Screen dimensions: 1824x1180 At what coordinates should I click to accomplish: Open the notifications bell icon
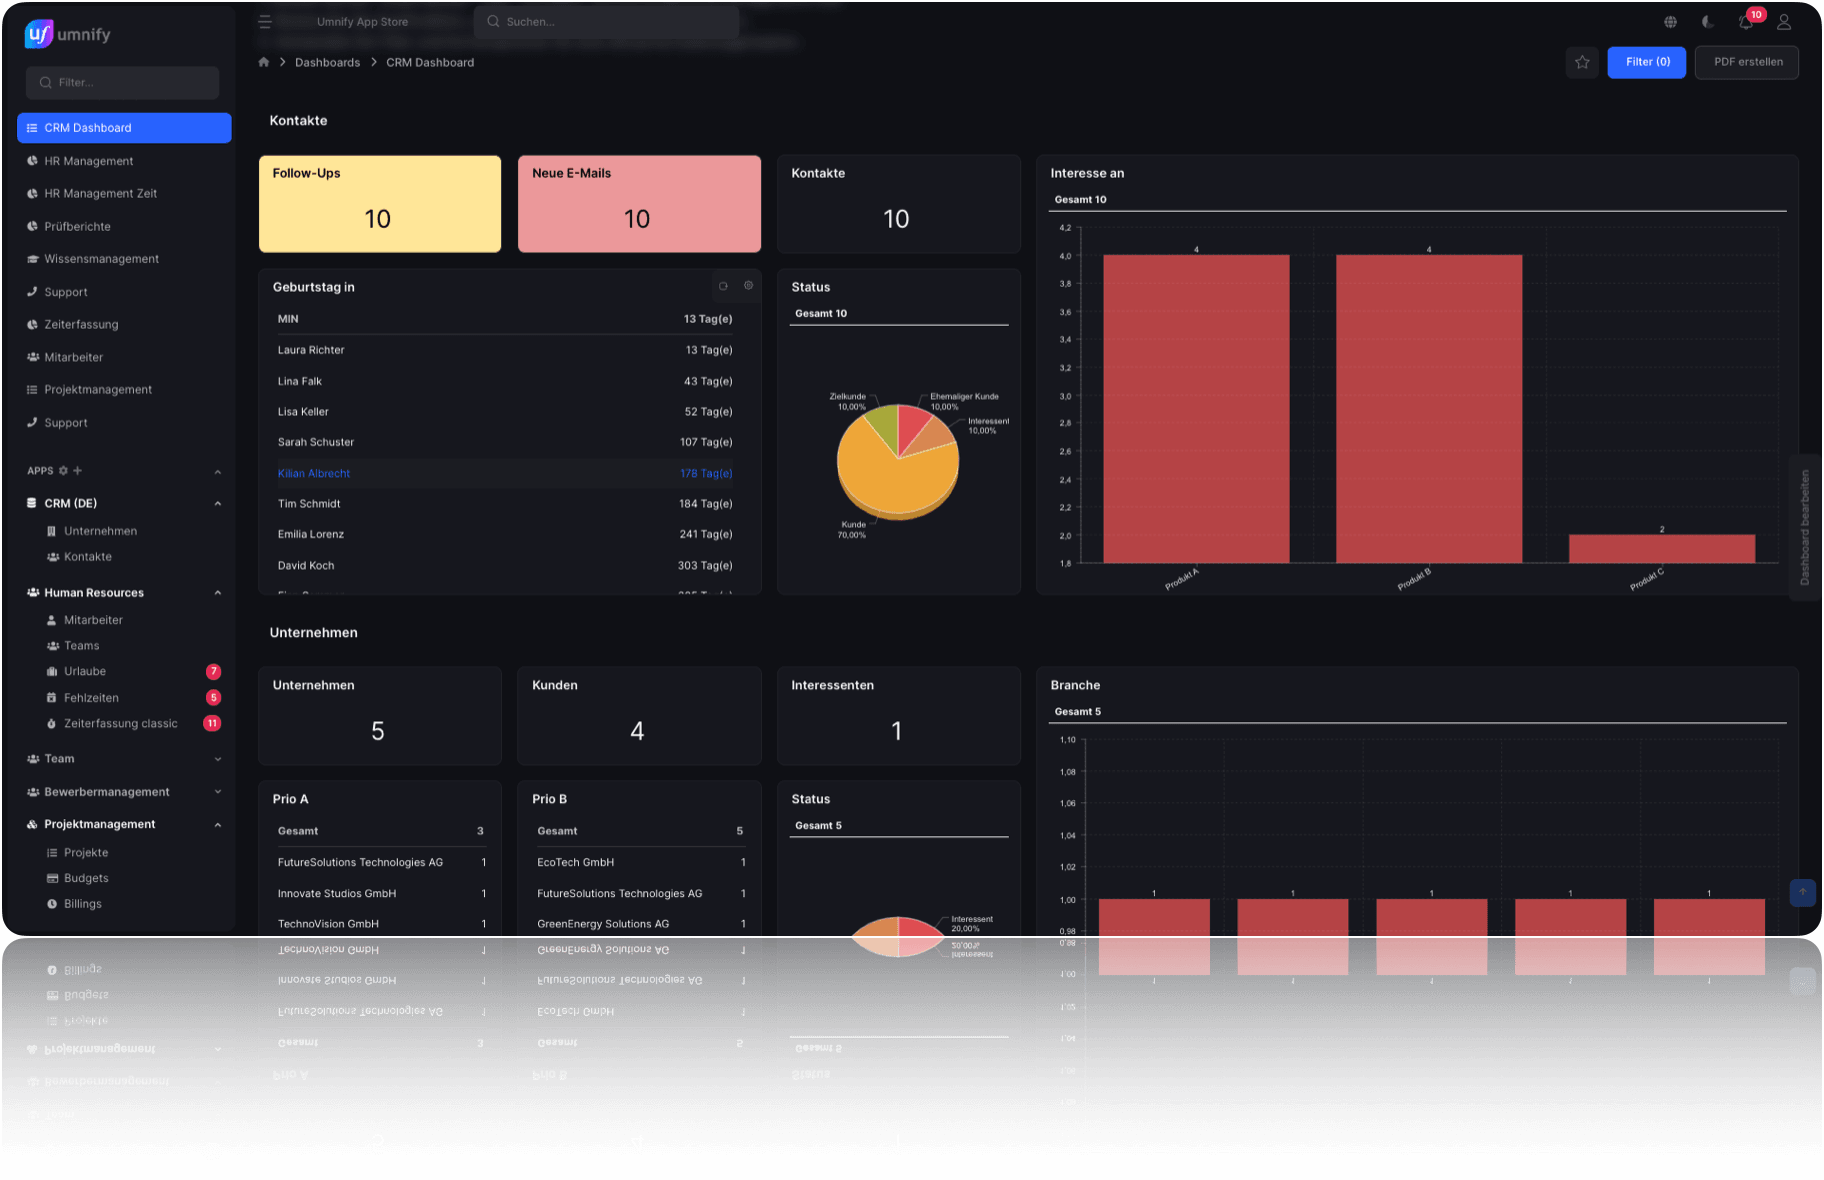click(x=1746, y=22)
